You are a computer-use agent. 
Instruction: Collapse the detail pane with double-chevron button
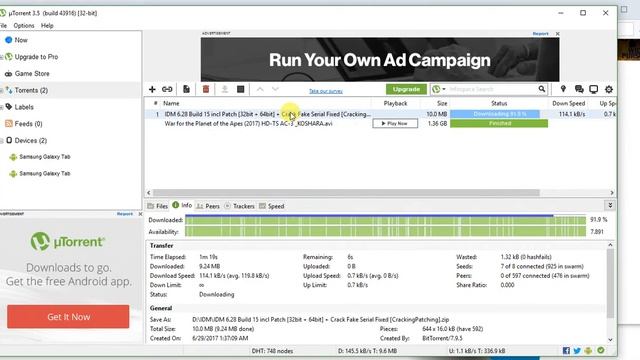tap(610, 205)
